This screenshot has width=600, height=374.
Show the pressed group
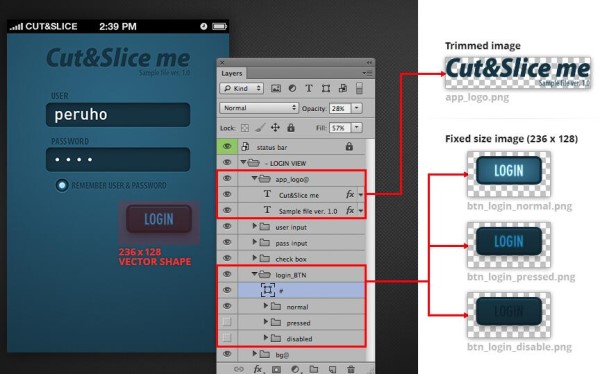pos(227,322)
